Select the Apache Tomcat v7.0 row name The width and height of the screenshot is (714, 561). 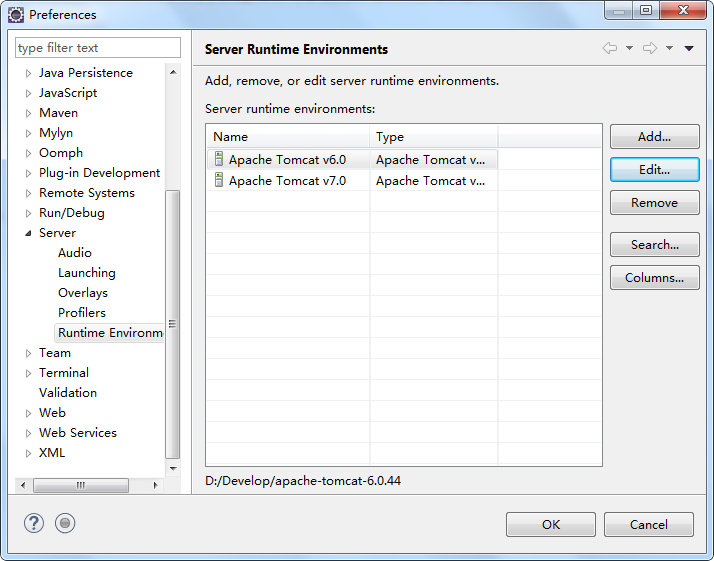[x=287, y=181]
